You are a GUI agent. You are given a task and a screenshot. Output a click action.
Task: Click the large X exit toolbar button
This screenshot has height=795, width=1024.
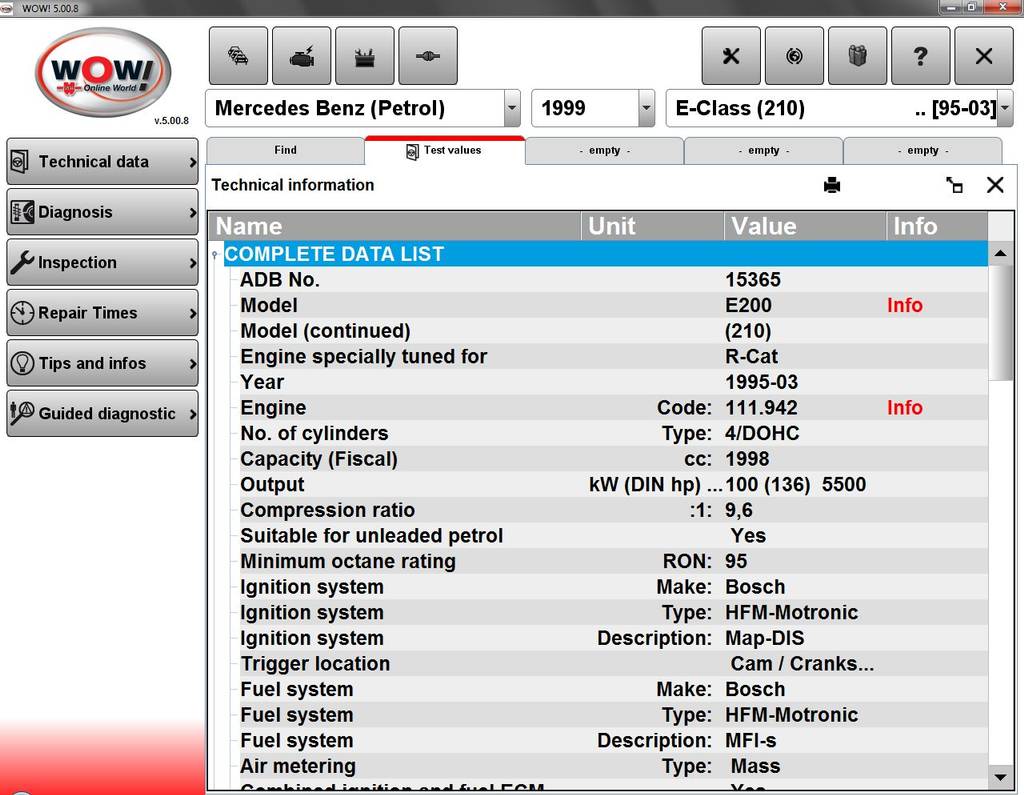[x=984, y=56]
